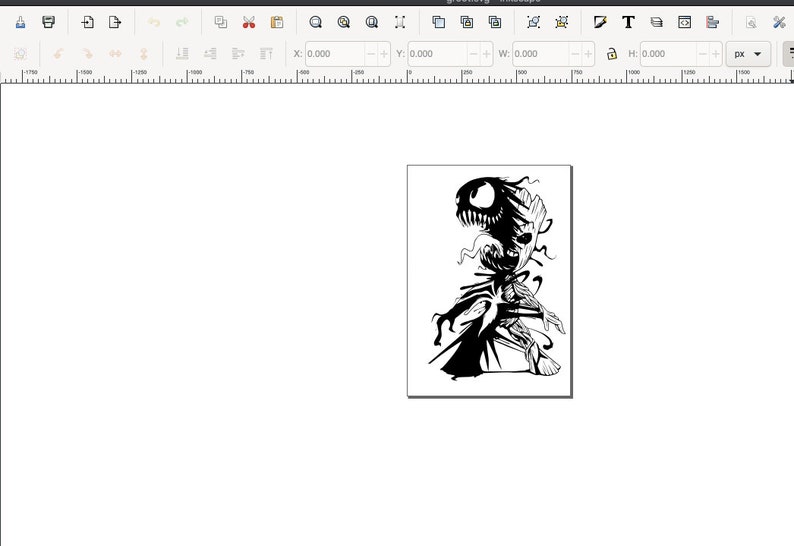Increase H value with plus button

[x=716, y=54]
